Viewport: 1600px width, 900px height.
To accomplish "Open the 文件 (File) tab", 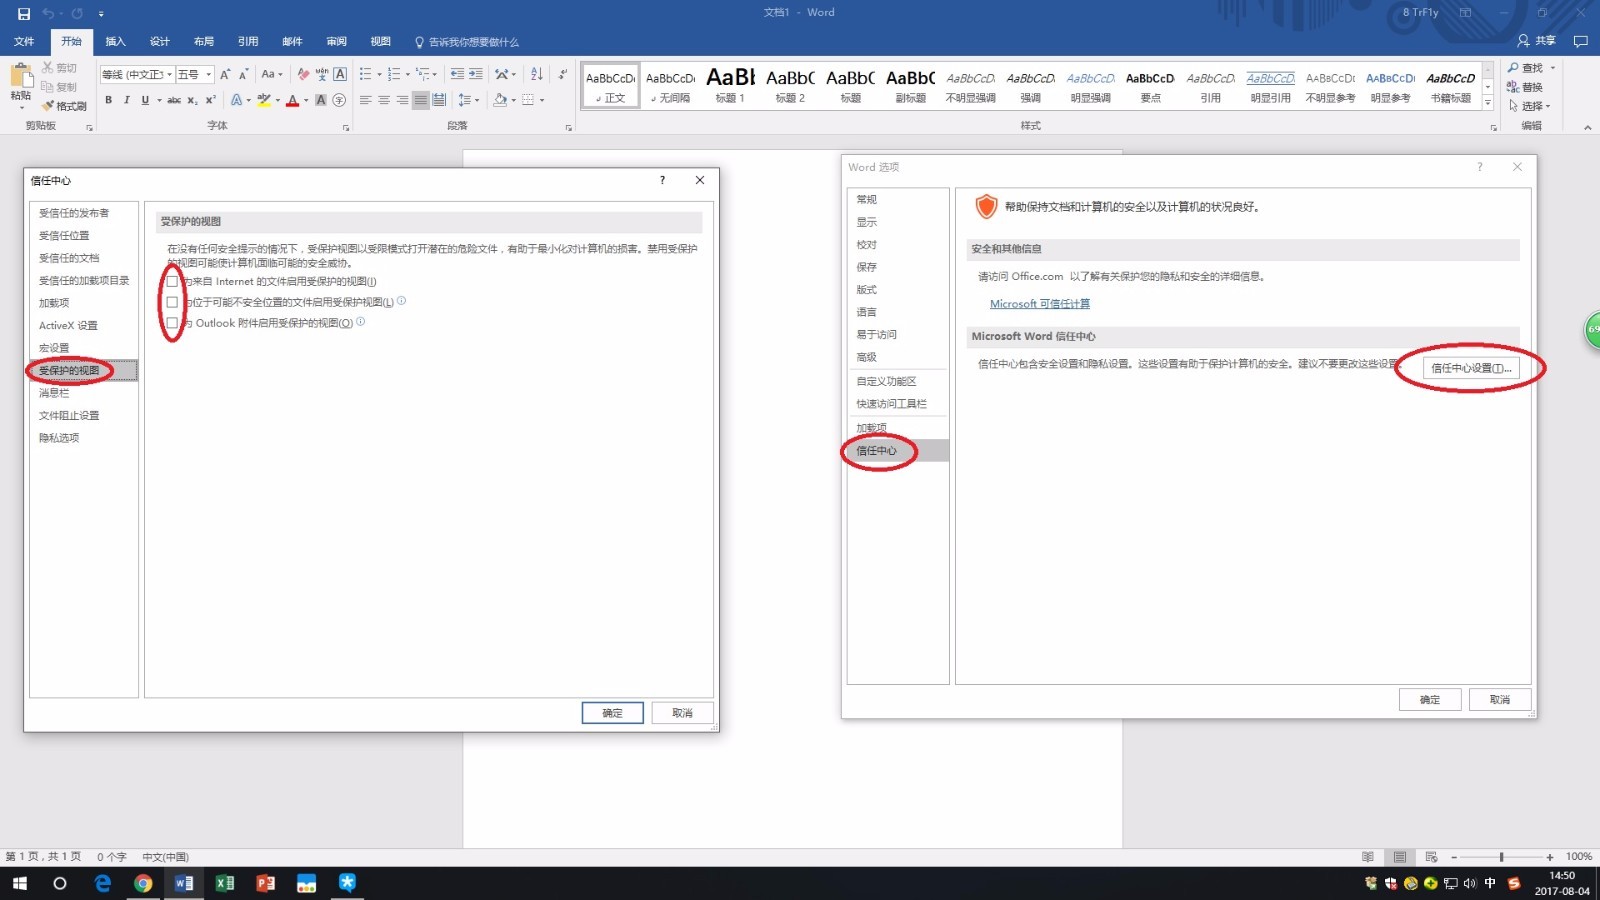I will (24, 42).
